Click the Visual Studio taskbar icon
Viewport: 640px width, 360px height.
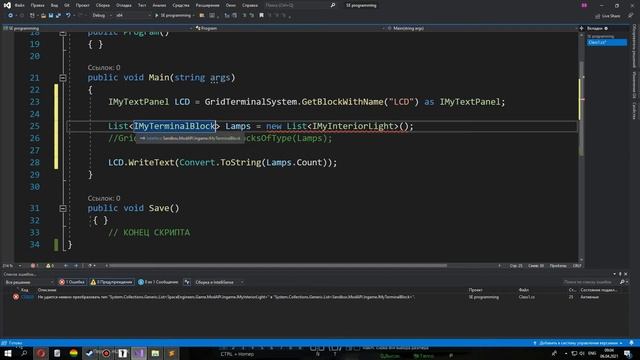139,353
